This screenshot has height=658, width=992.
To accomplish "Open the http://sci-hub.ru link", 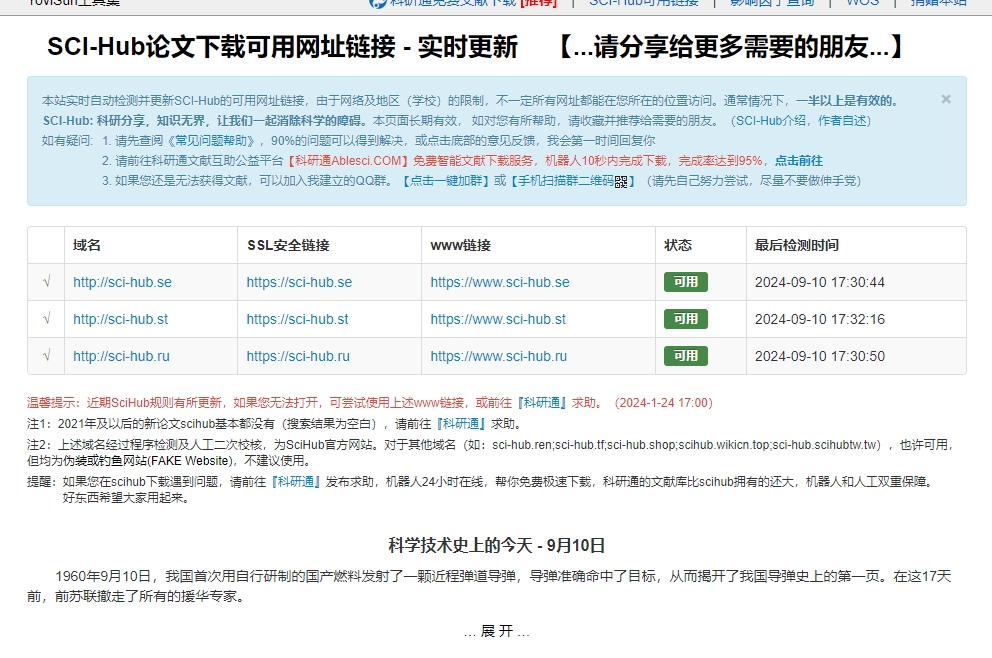I will click(x=121, y=356).
